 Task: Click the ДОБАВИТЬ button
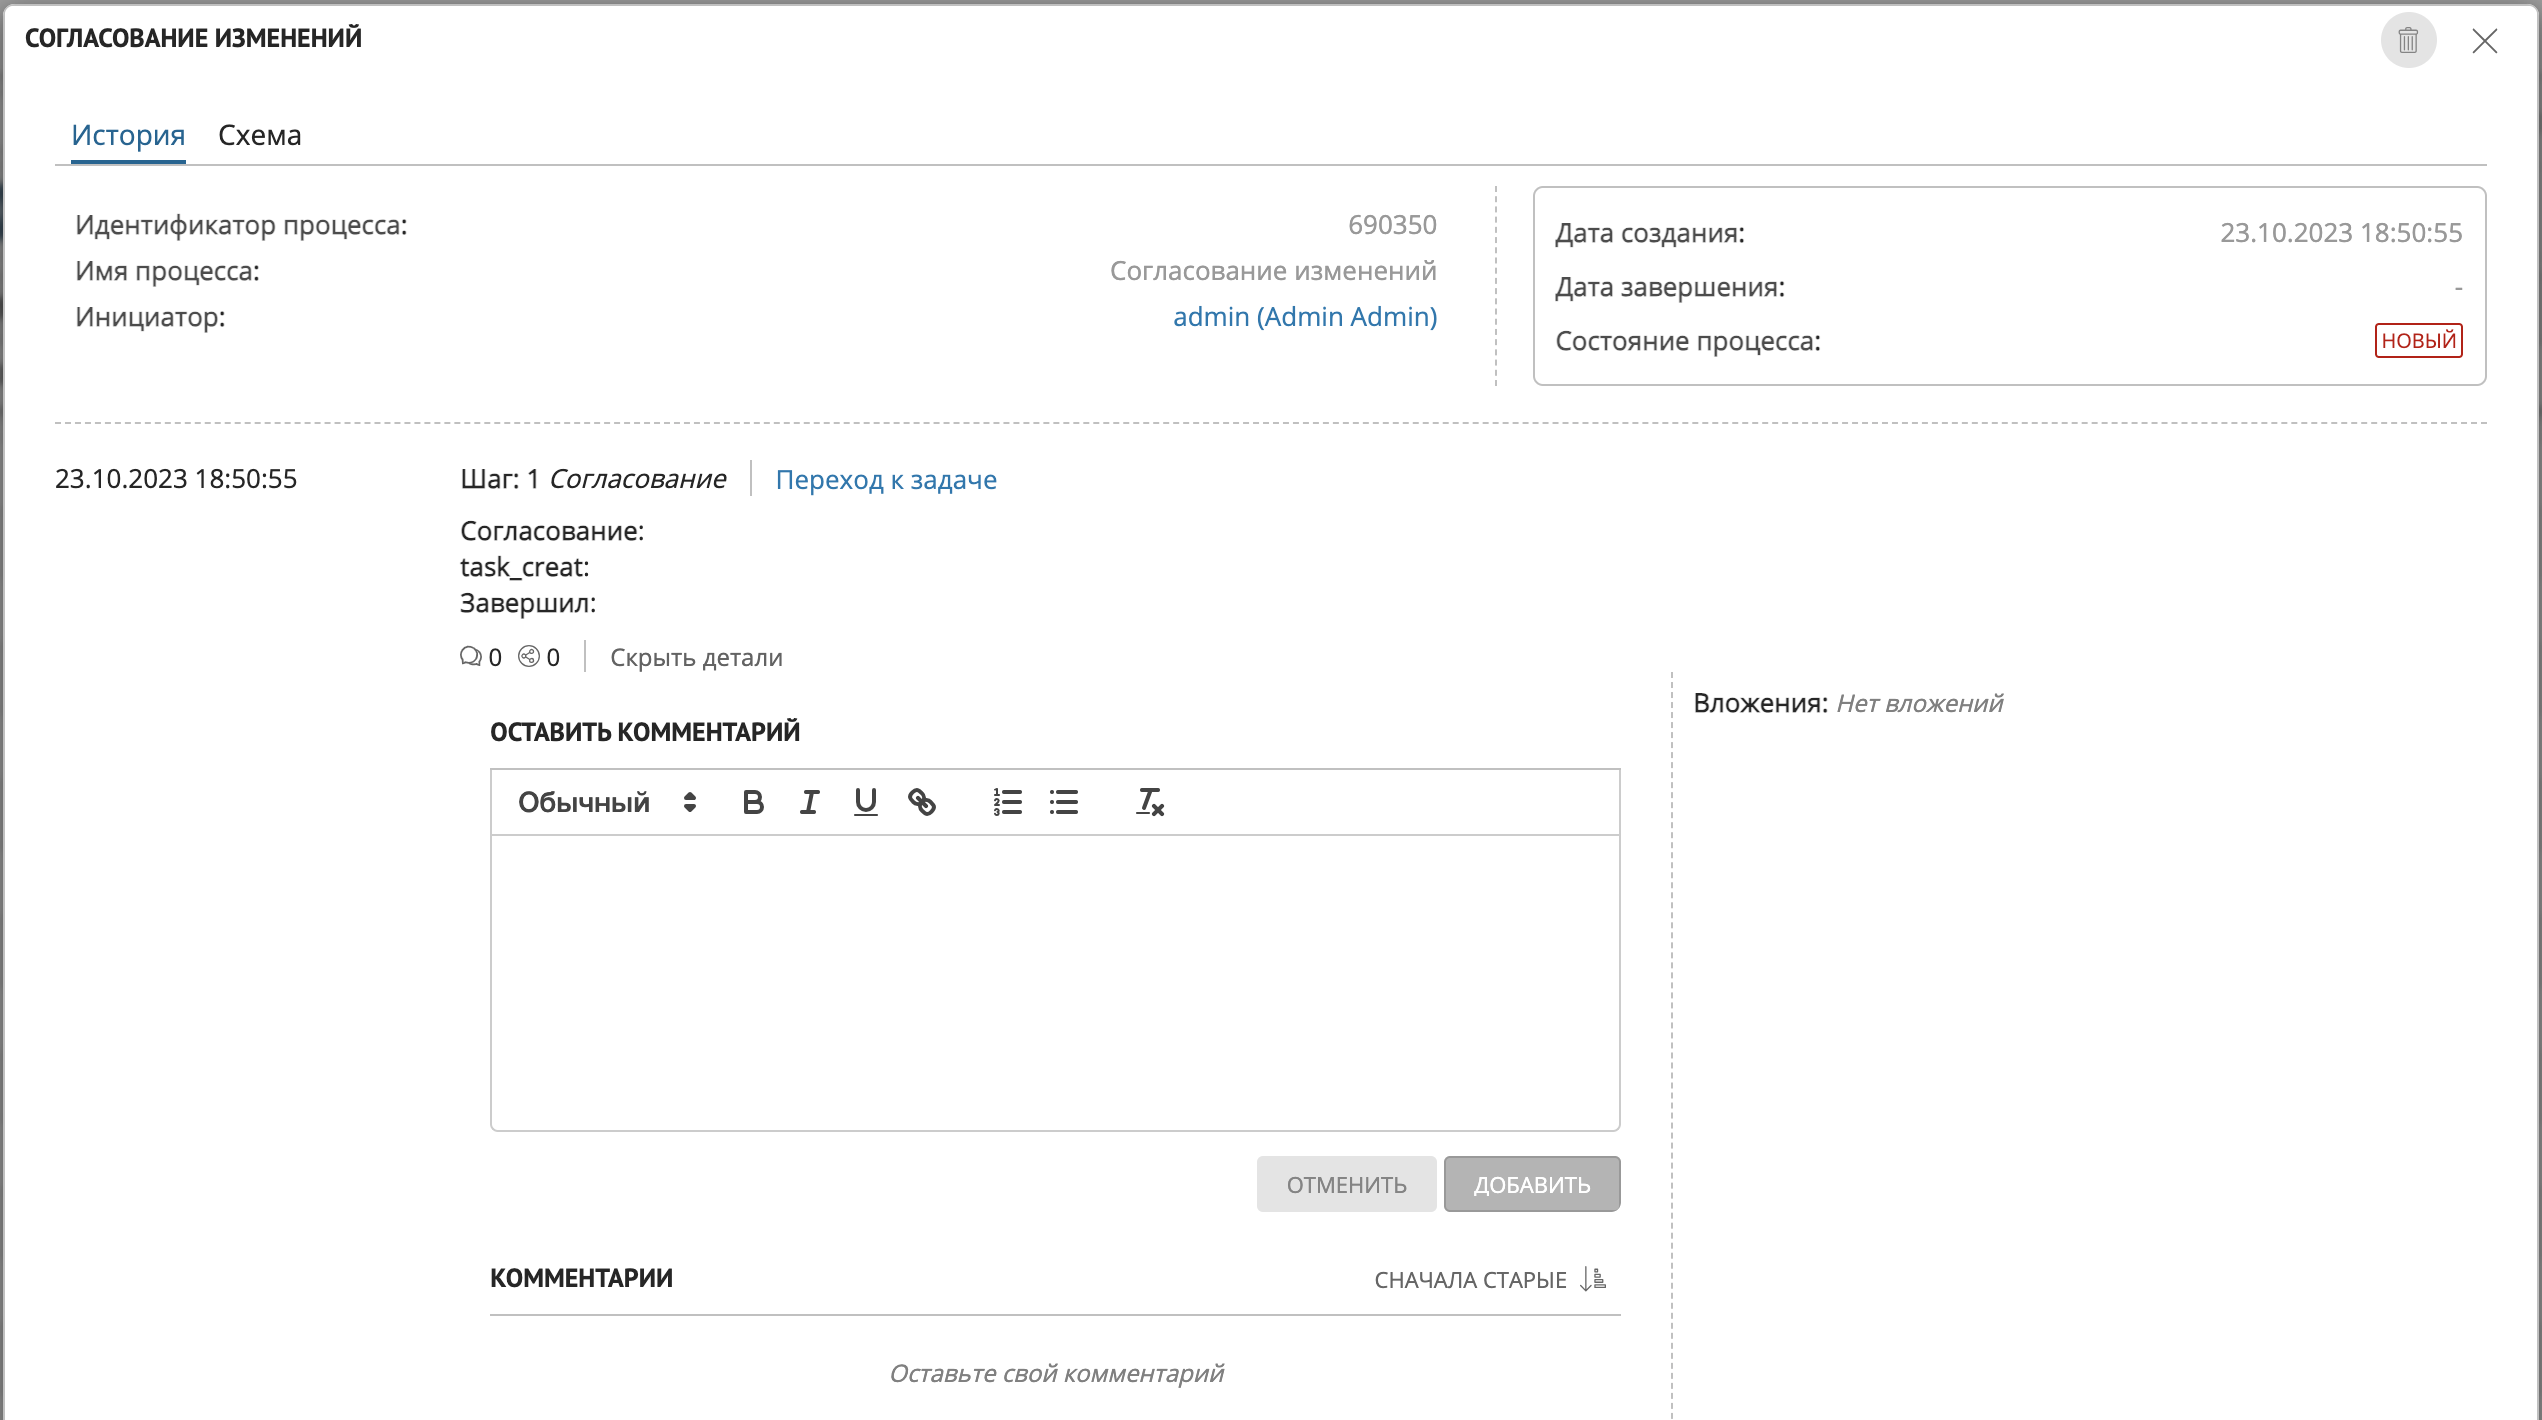click(1532, 1184)
